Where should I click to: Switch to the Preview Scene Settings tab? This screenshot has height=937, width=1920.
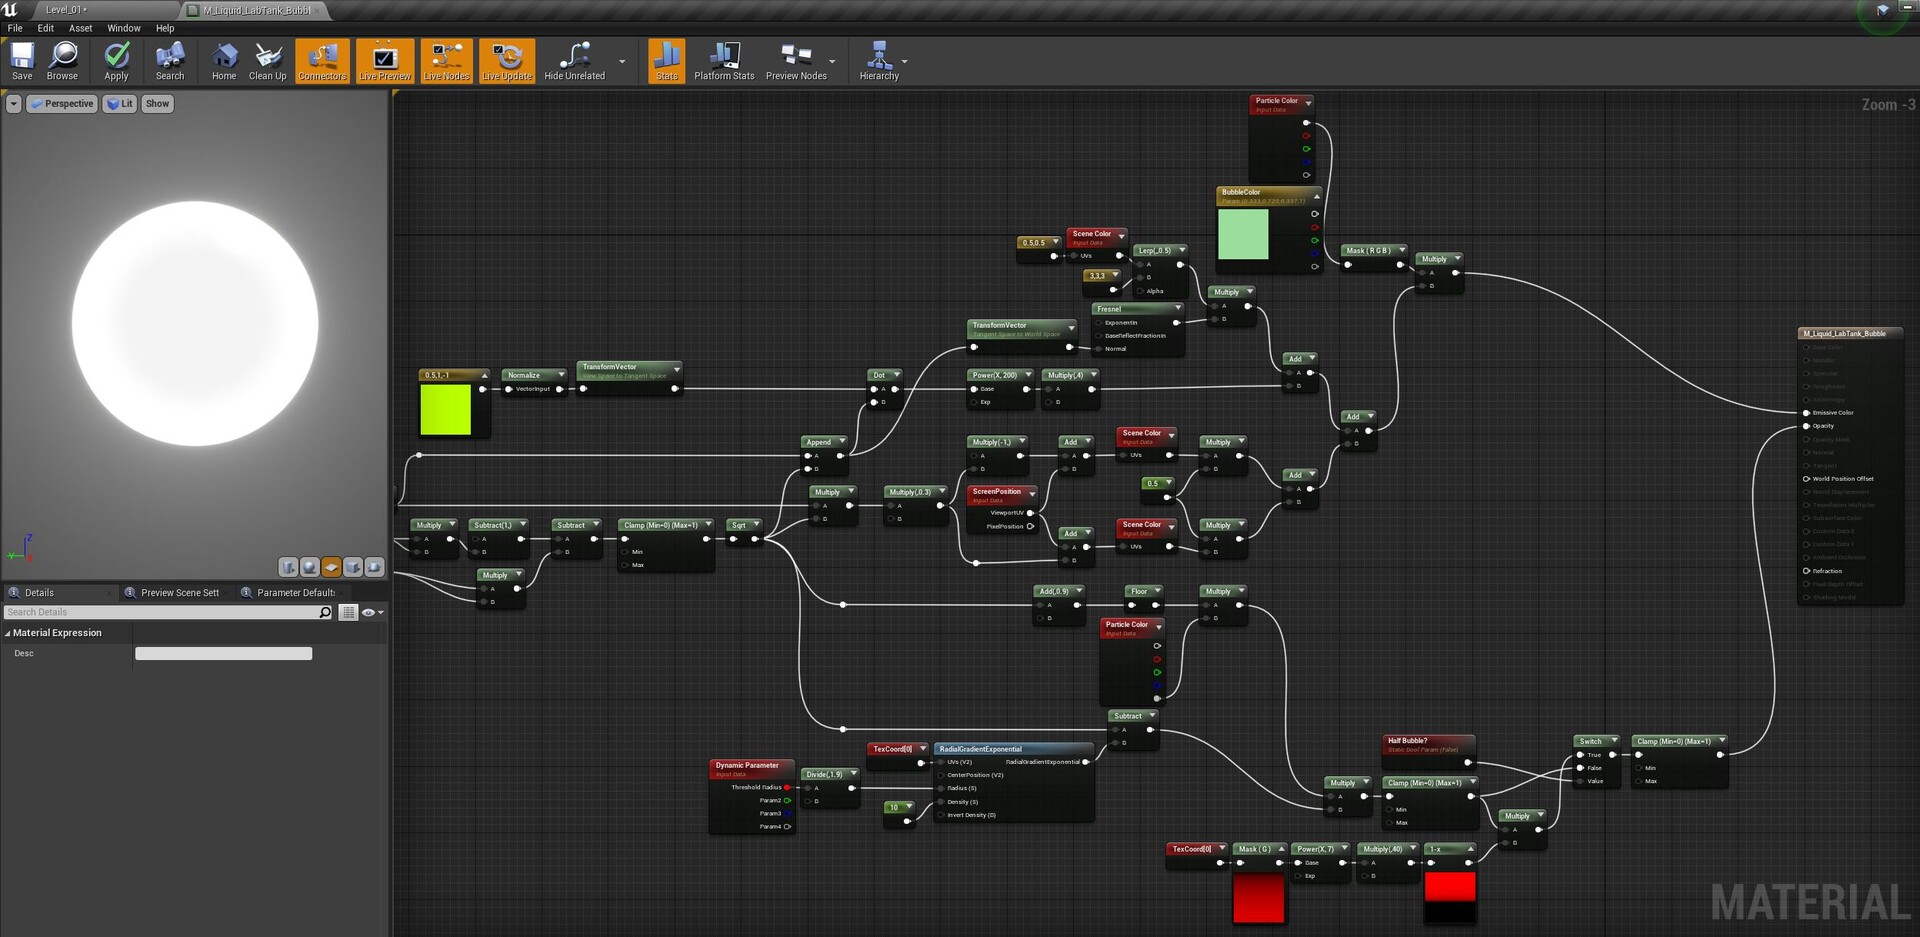[x=179, y=593]
